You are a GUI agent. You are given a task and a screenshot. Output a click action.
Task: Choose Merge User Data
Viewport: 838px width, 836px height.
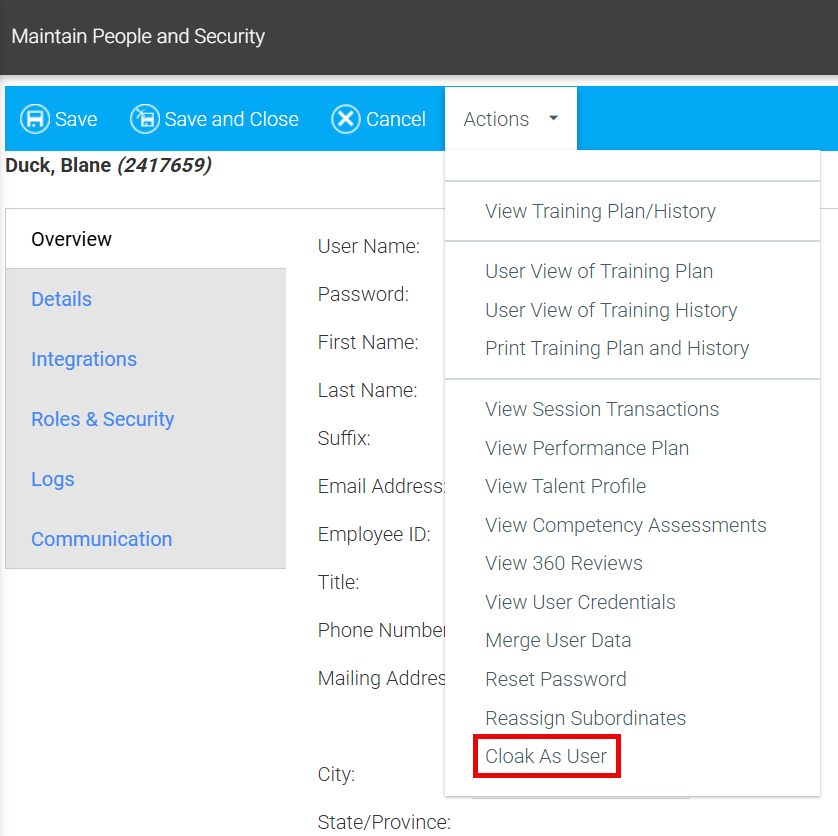pos(558,640)
